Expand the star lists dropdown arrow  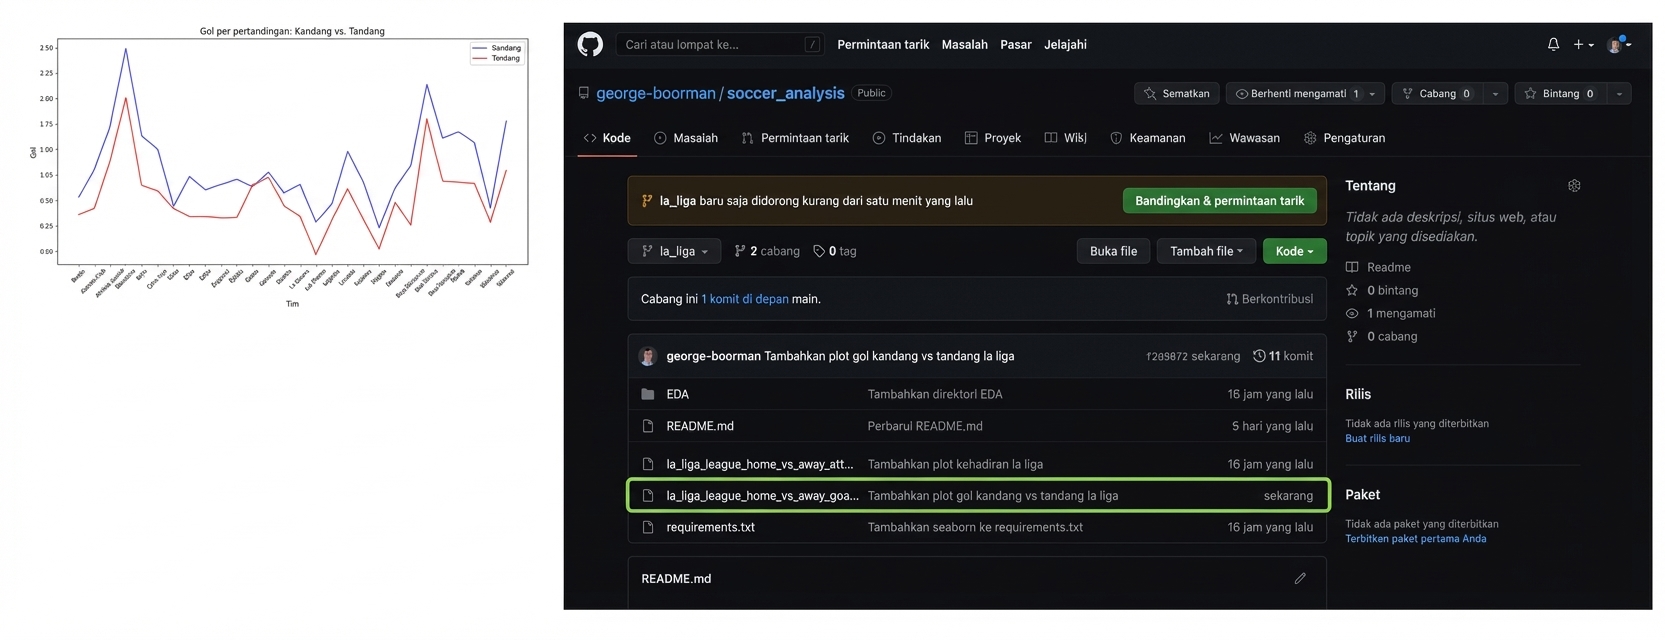1619,93
